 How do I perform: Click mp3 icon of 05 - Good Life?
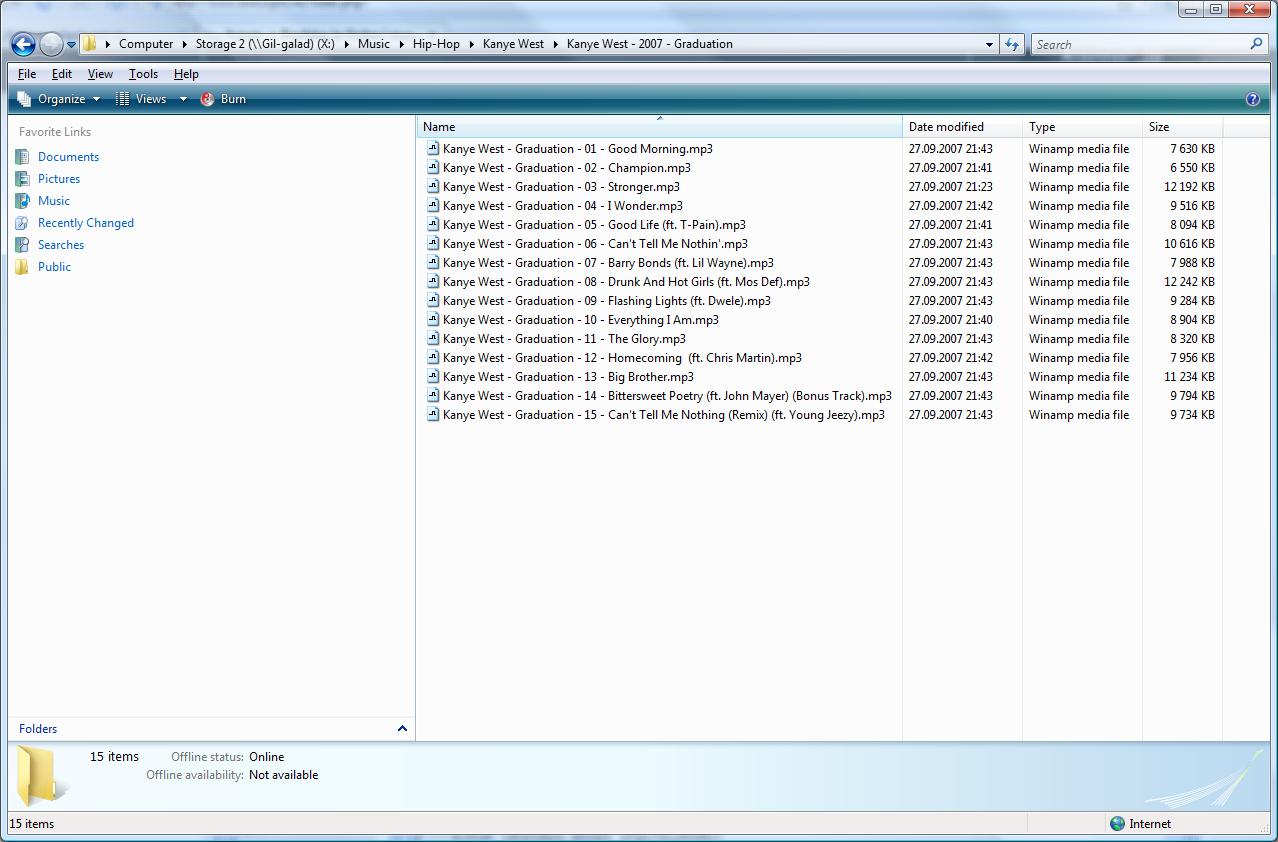(433, 224)
